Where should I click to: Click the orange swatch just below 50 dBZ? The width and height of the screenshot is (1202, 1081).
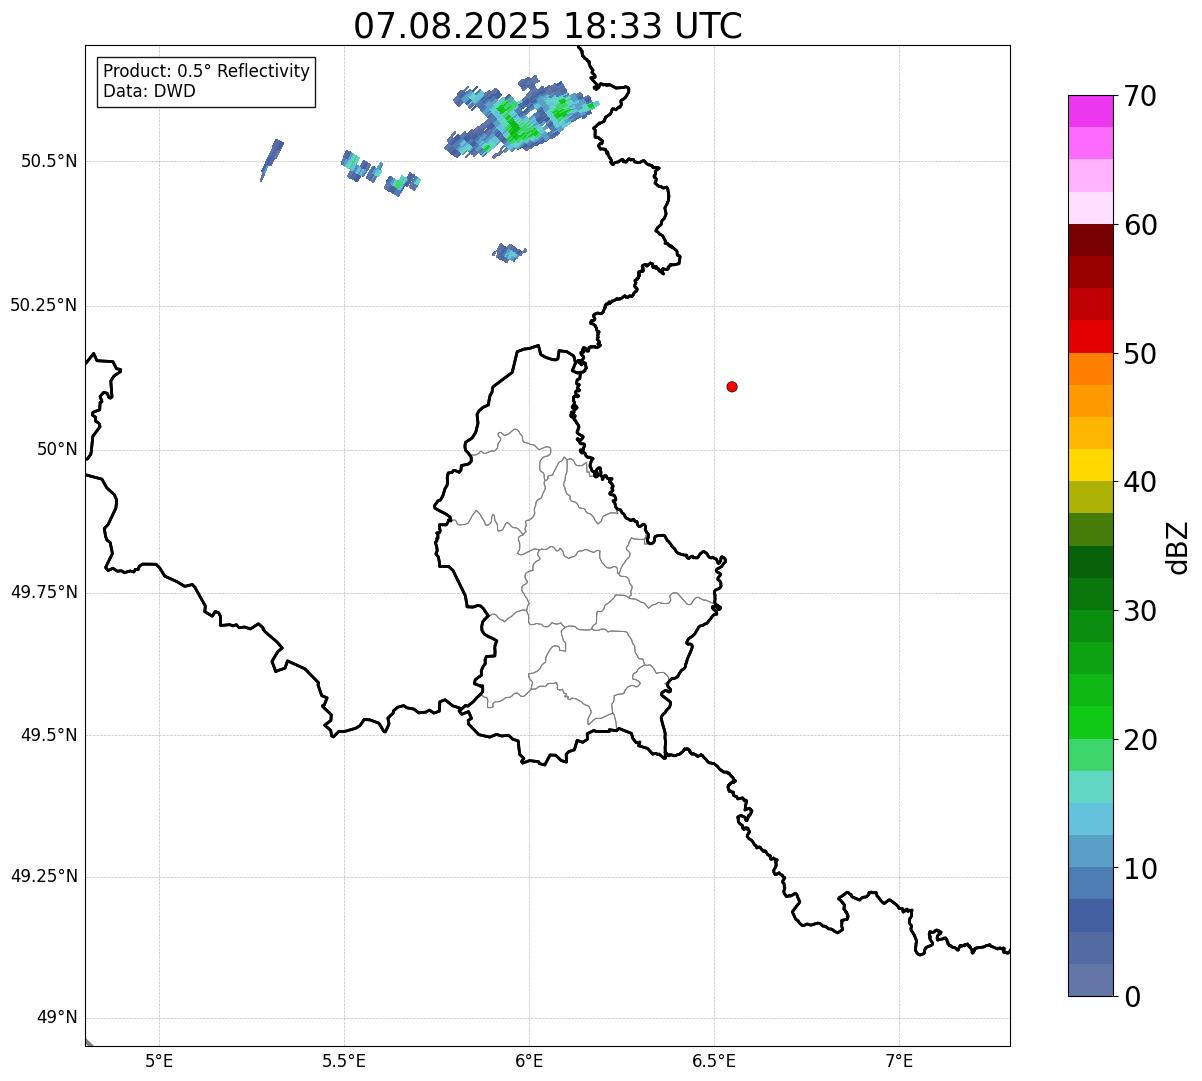1090,369
